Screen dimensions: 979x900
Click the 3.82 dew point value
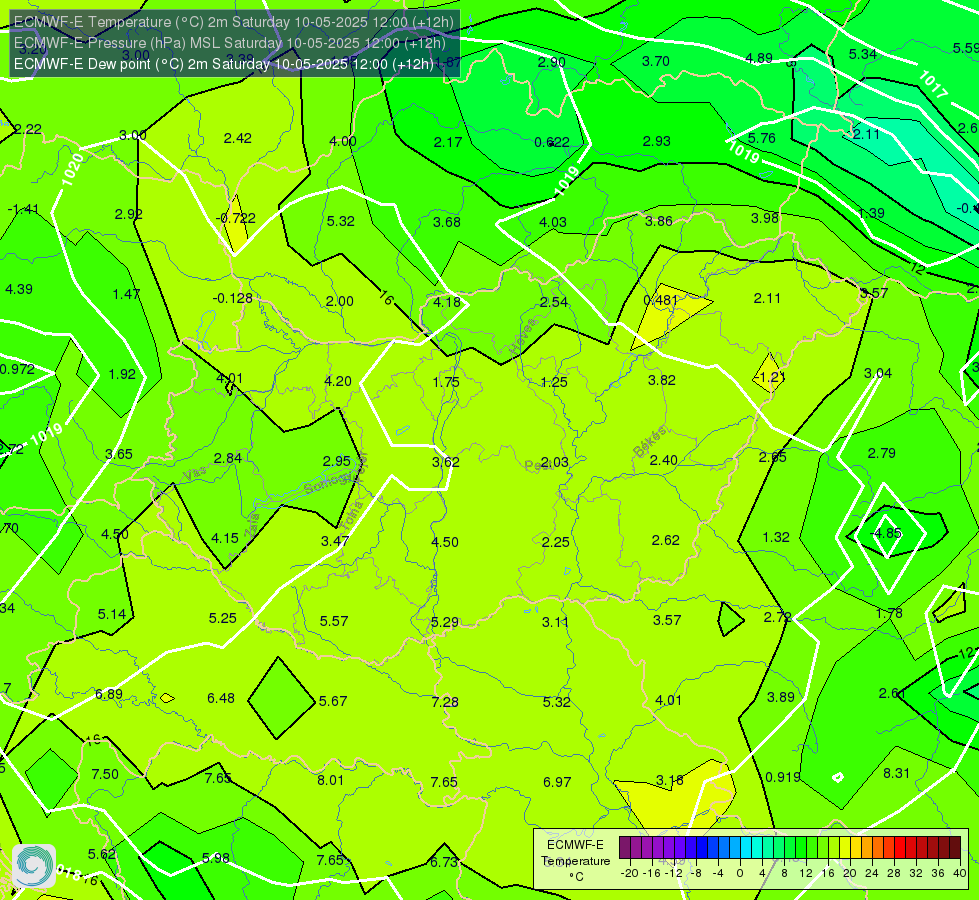[x=662, y=380]
